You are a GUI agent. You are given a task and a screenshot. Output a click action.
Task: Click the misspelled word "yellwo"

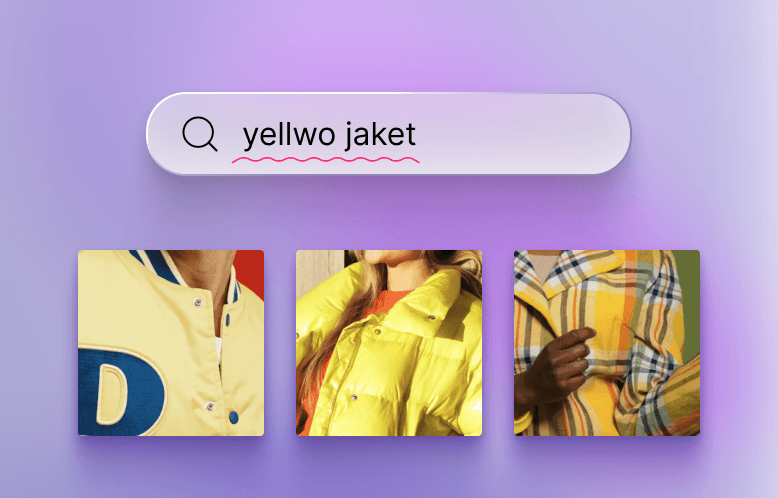point(289,134)
